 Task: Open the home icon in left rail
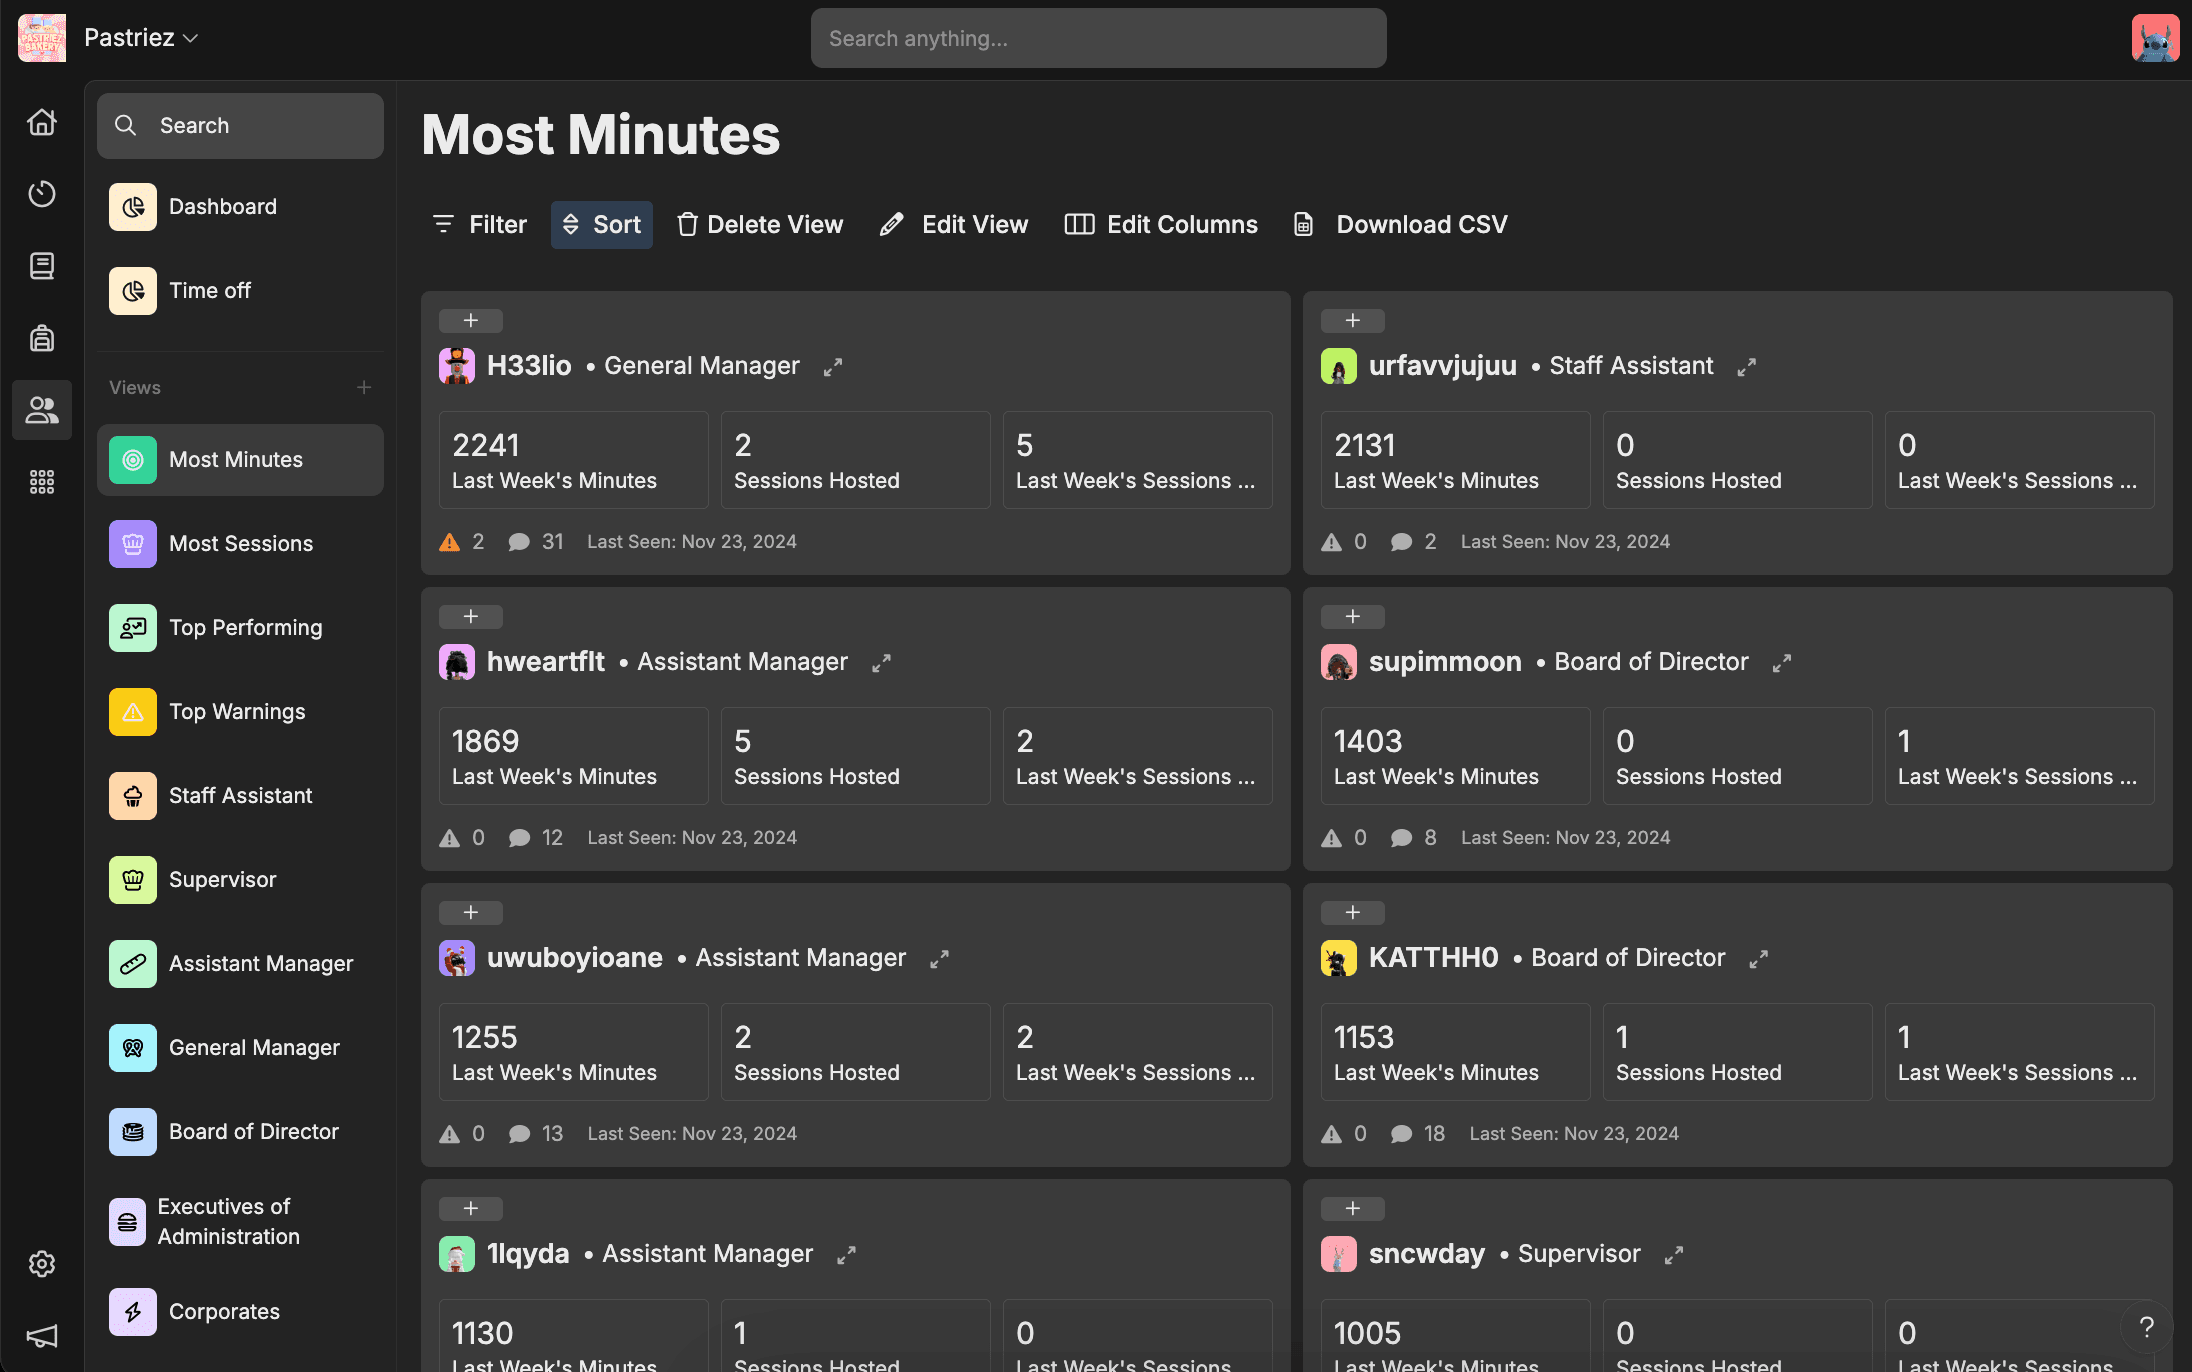click(x=41, y=122)
